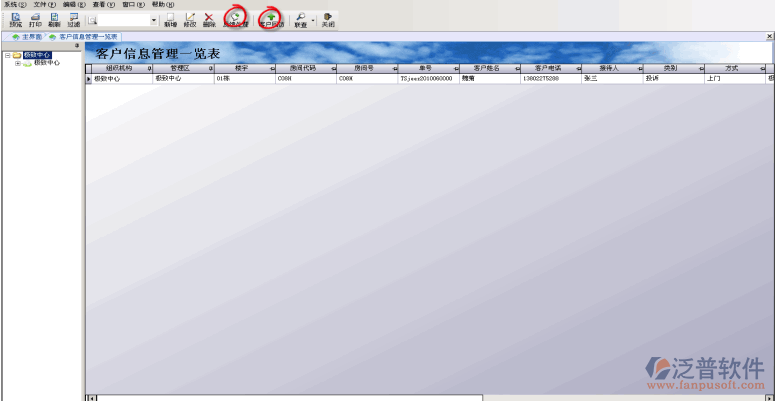Viewport: 775px width, 401px height.
Task: Edit the record using 修改
Action: tap(190, 20)
